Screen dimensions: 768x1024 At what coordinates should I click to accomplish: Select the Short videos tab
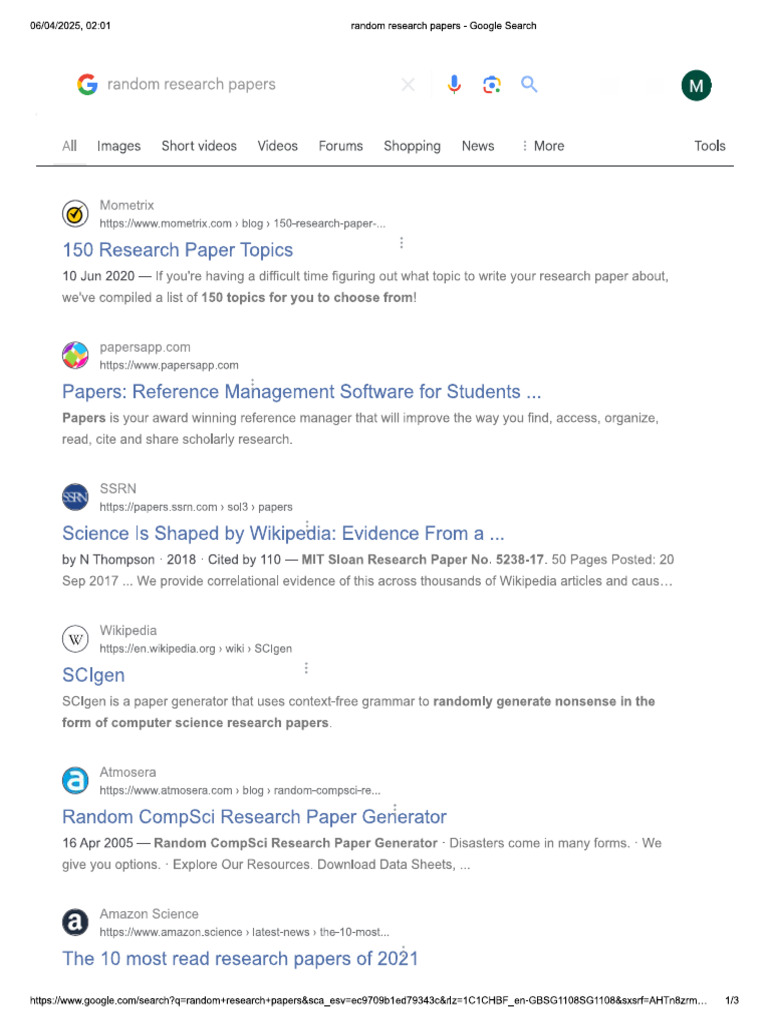tap(199, 146)
